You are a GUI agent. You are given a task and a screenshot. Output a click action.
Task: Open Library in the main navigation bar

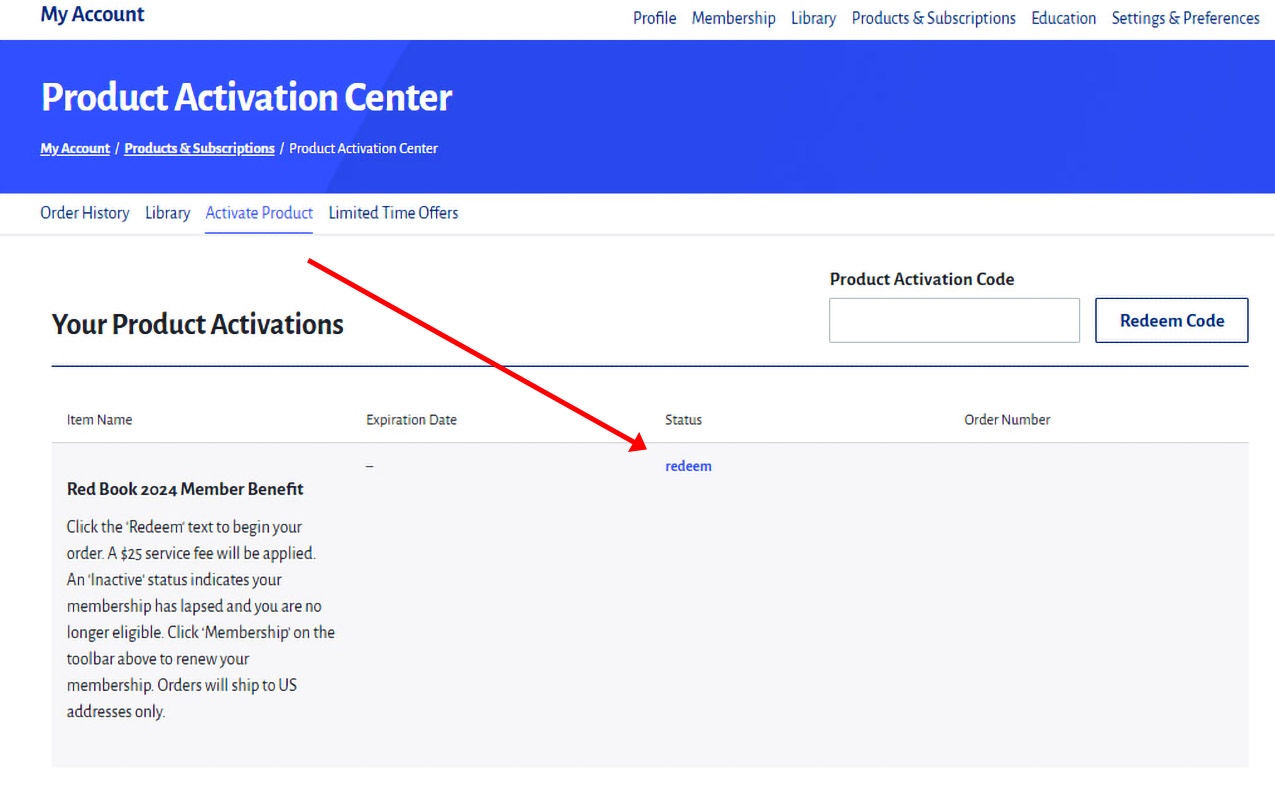point(813,18)
